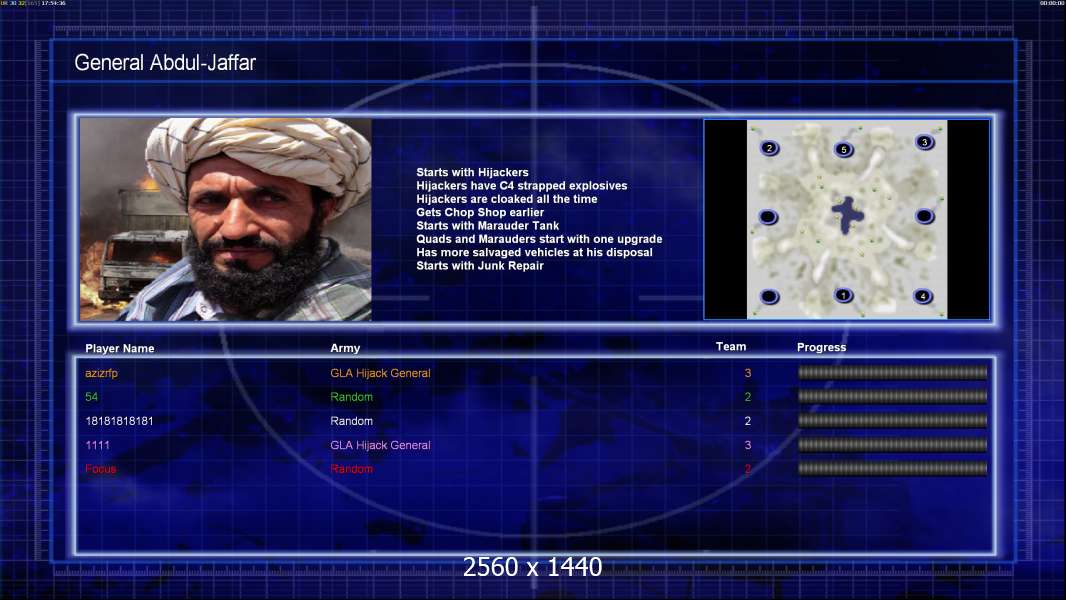Click team number 2 in Focus's row
The width and height of the screenshot is (1066, 600).
coord(748,469)
